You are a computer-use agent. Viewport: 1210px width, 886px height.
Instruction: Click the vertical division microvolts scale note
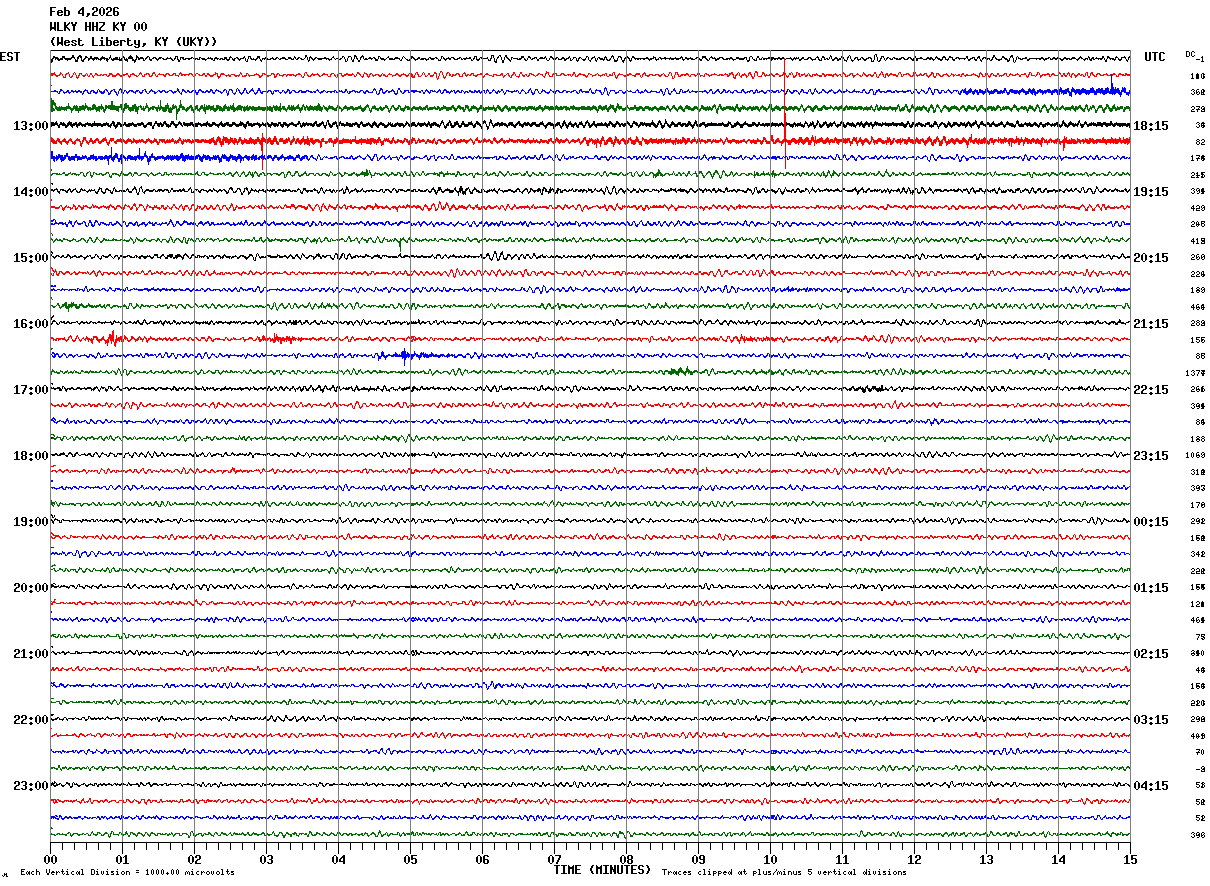point(127,873)
